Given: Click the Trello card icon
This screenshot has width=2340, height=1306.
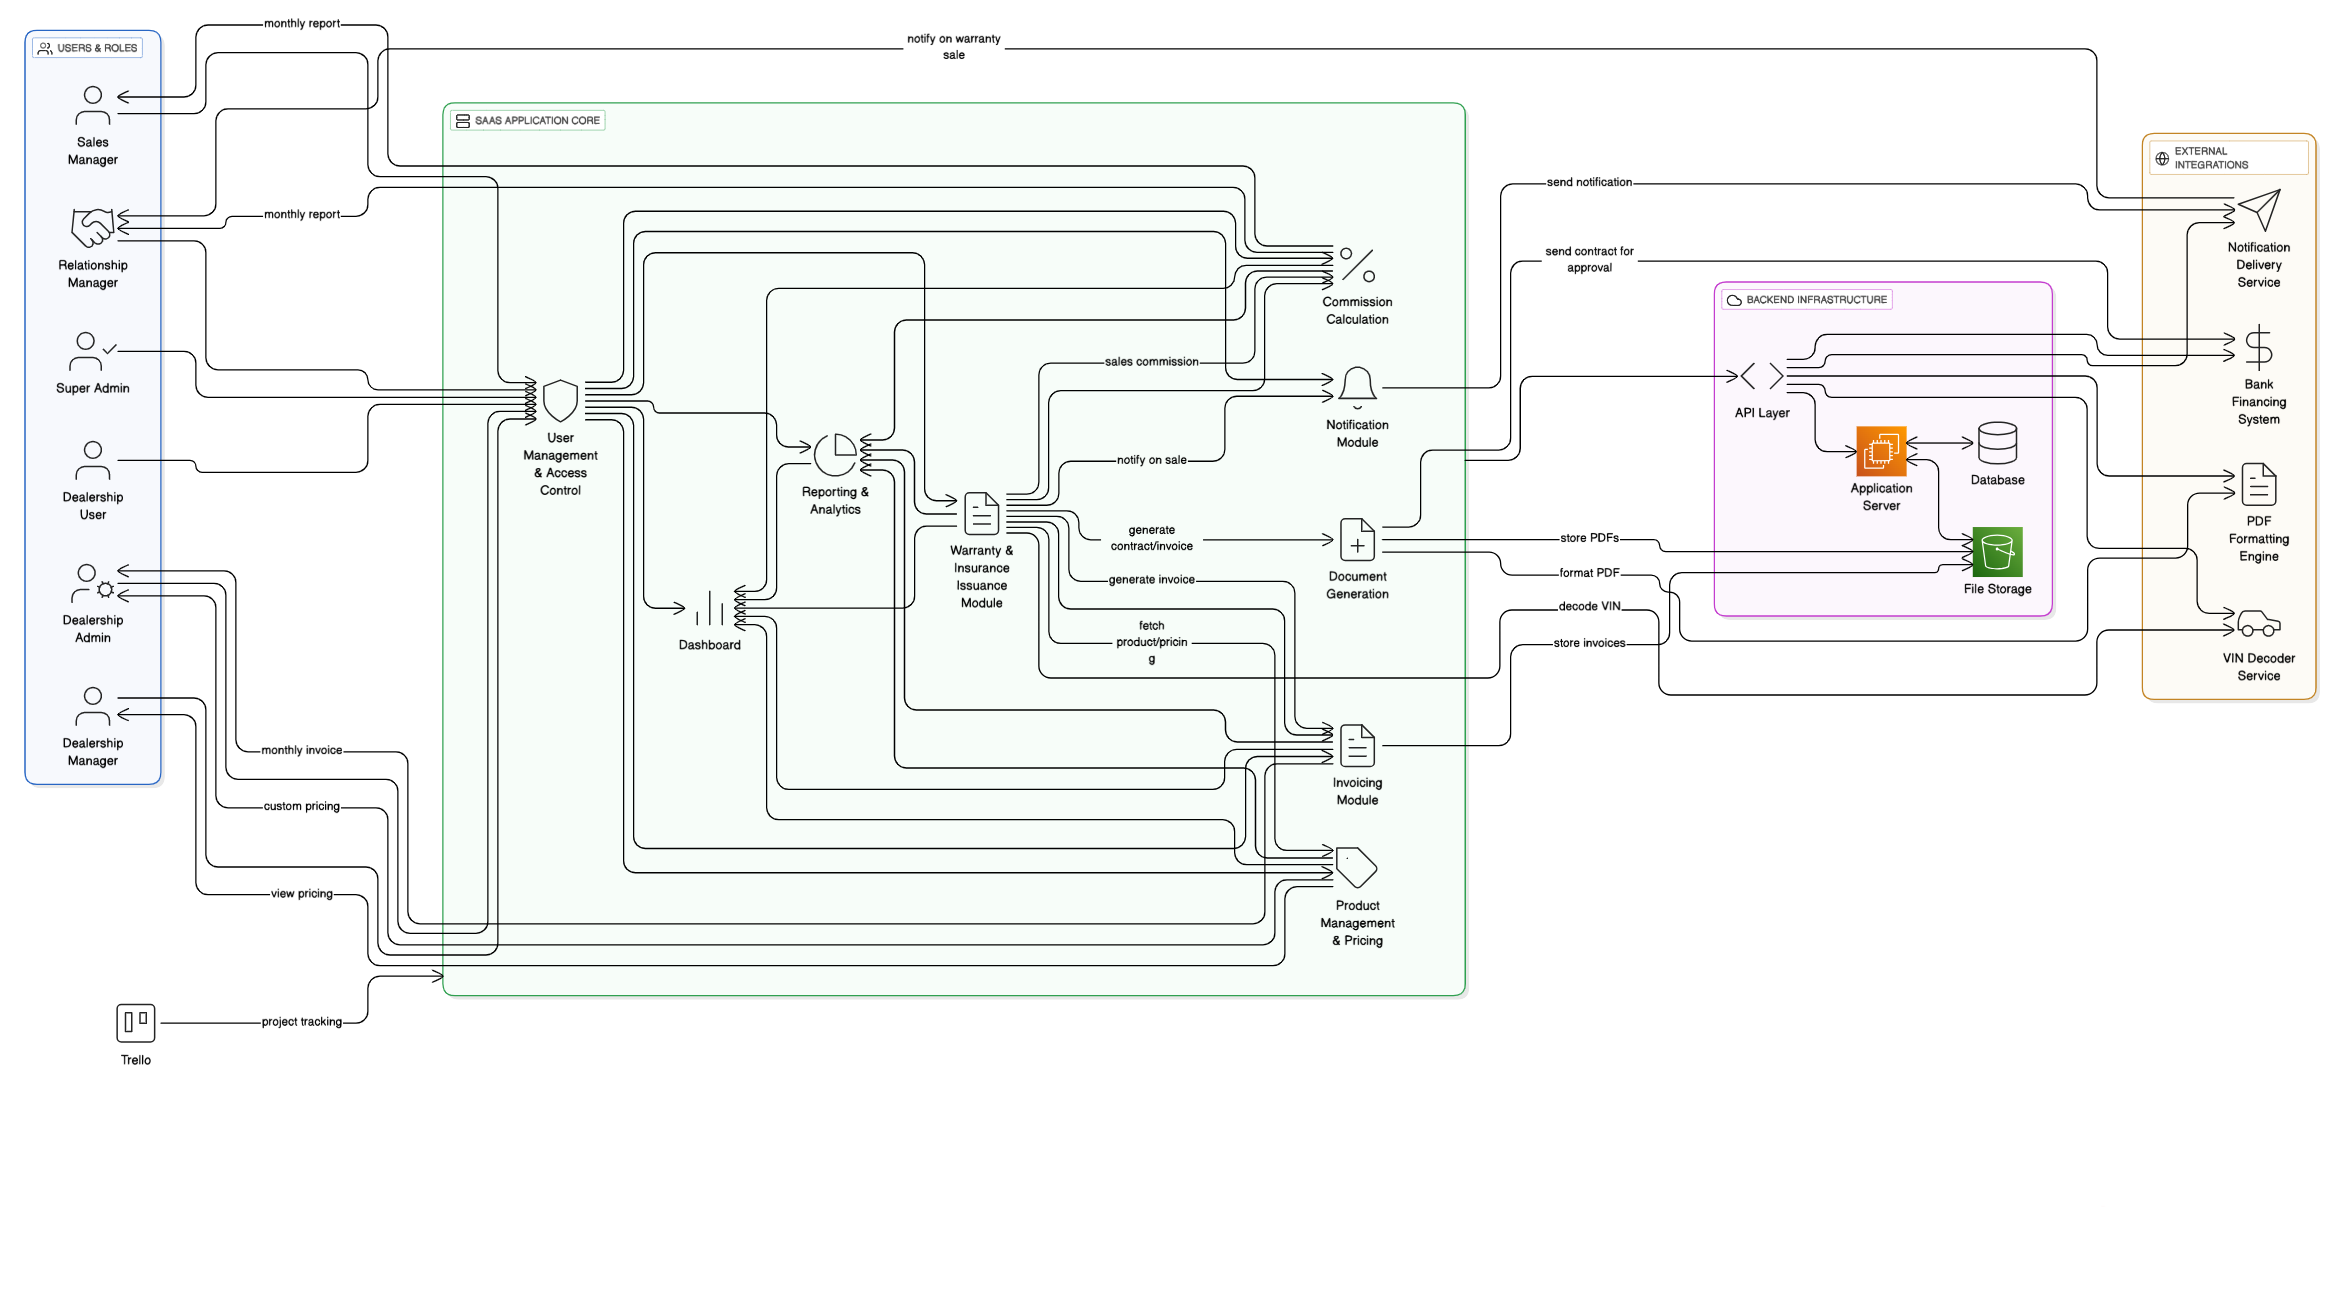Looking at the screenshot, I should tap(135, 1022).
